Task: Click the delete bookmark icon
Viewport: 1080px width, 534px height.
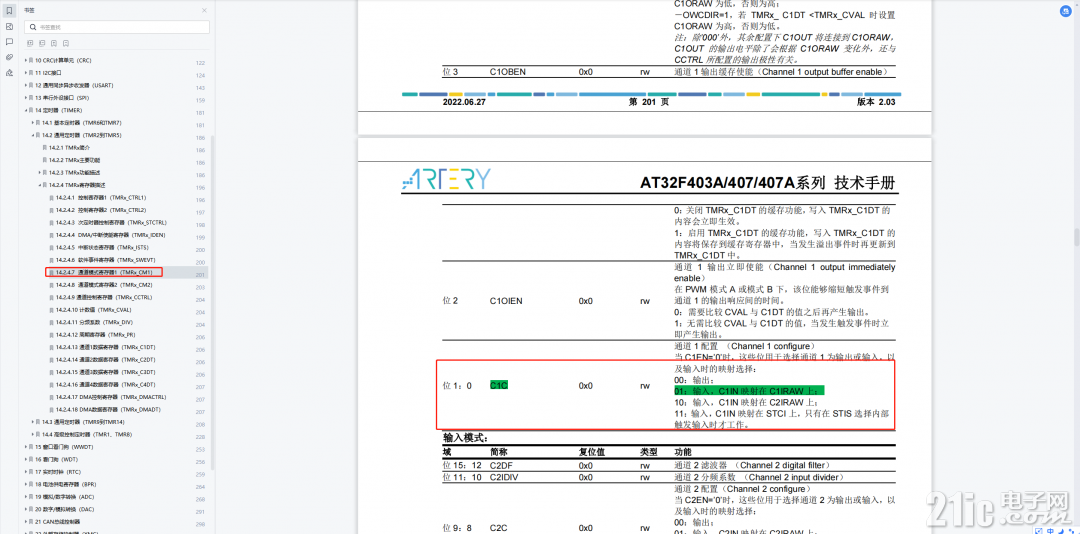Action: [66, 43]
